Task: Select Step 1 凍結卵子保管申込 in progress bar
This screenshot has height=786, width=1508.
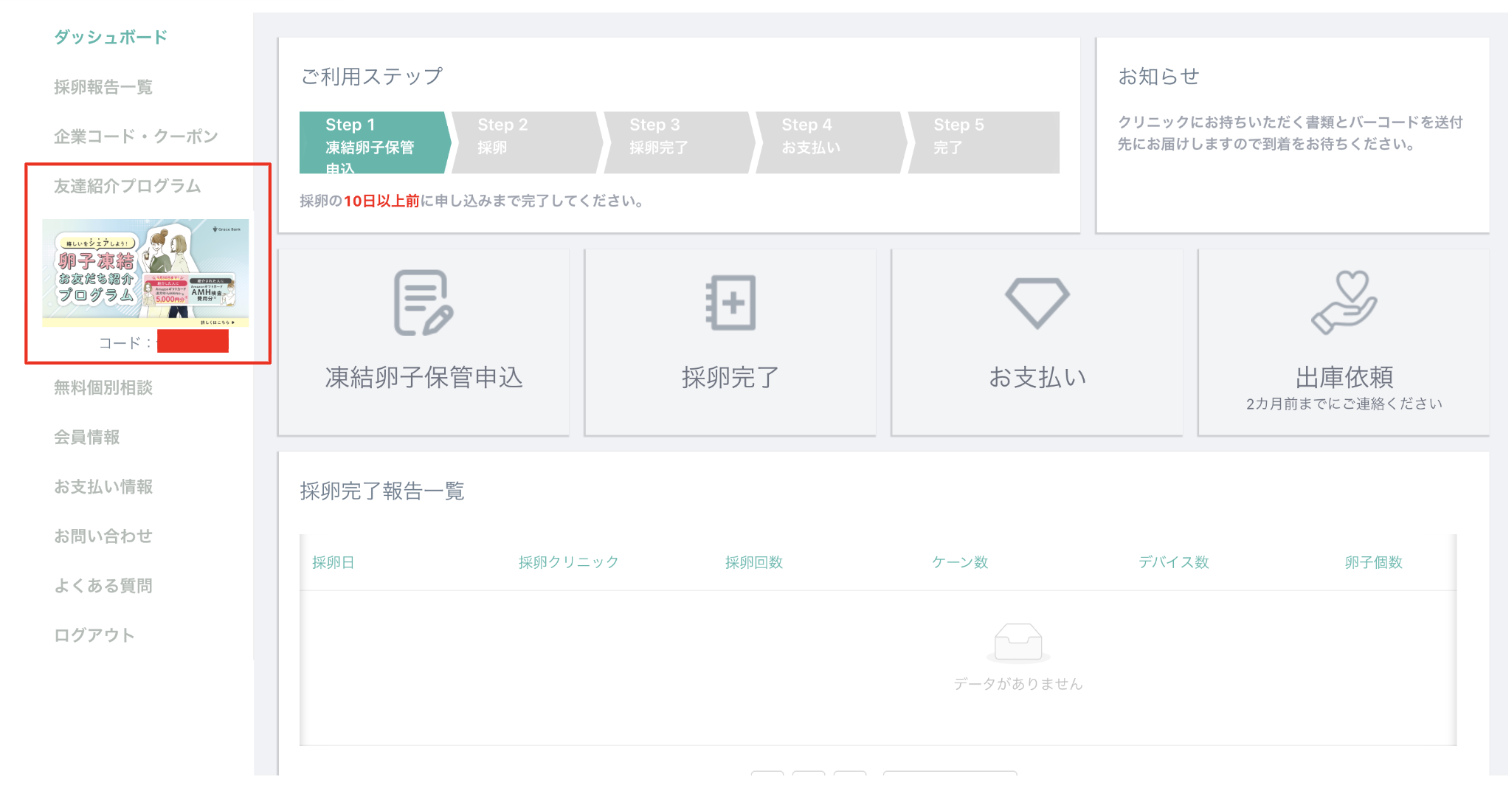Action: [x=372, y=142]
